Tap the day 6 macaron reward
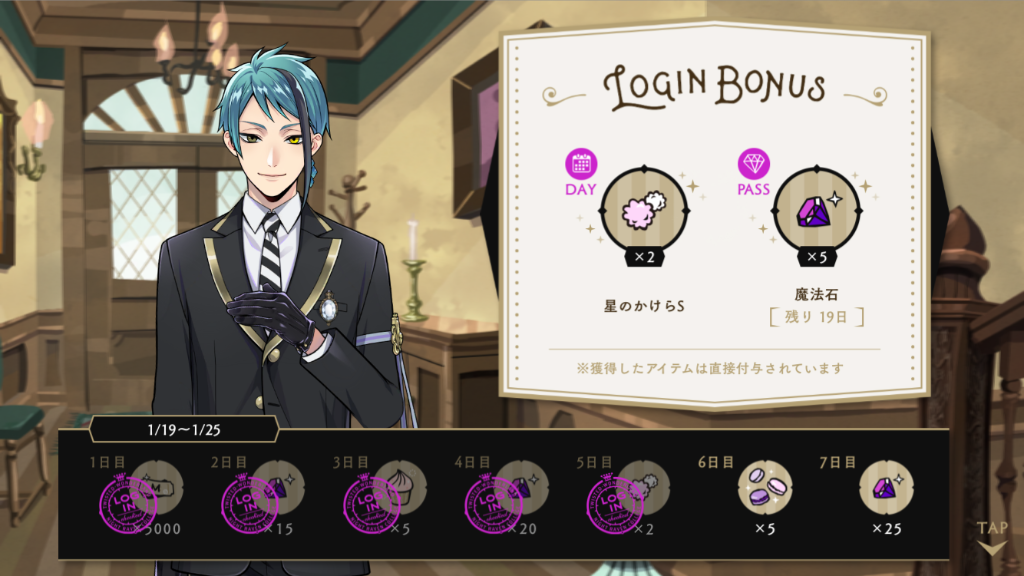 point(765,487)
